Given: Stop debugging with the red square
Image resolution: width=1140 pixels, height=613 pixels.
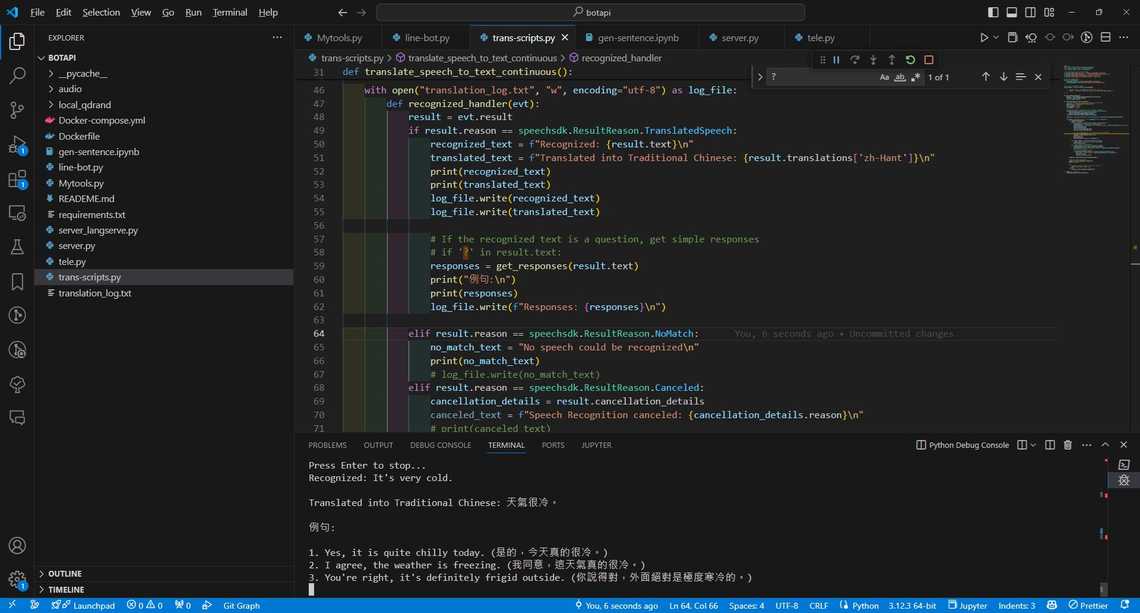Looking at the screenshot, I should tap(929, 60).
